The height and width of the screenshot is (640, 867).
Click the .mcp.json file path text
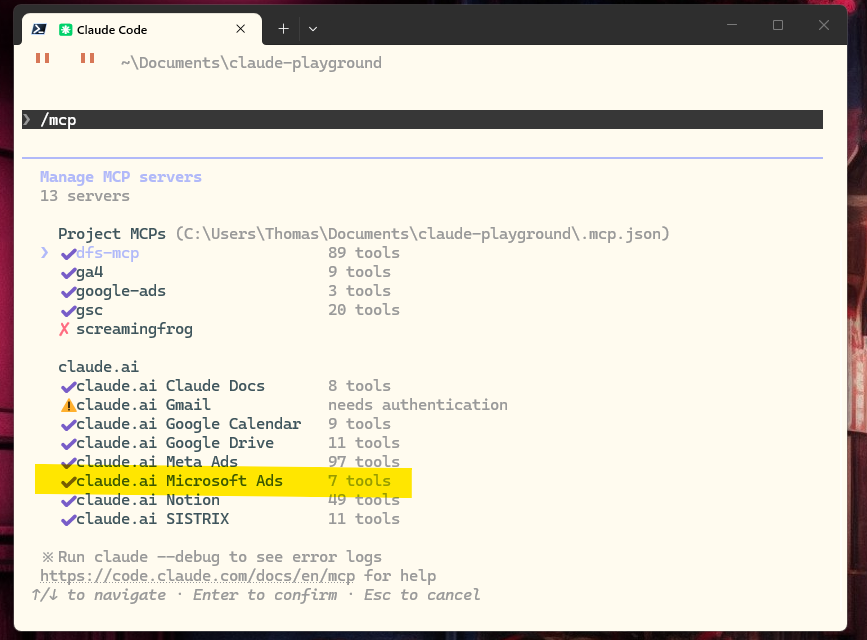coord(422,234)
